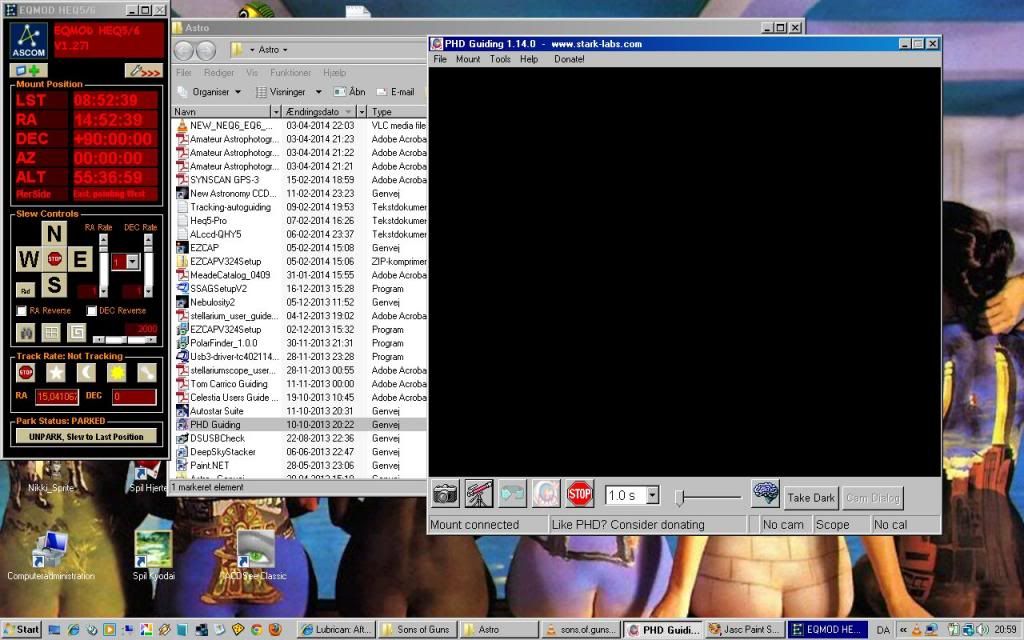This screenshot has width=1024, height=640.
Task: Toggle the RA Reverse checkbox
Action: coord(22,311)
